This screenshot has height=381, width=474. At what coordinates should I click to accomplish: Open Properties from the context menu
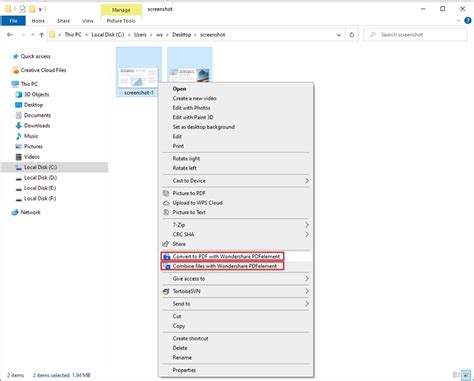point(184,370)
